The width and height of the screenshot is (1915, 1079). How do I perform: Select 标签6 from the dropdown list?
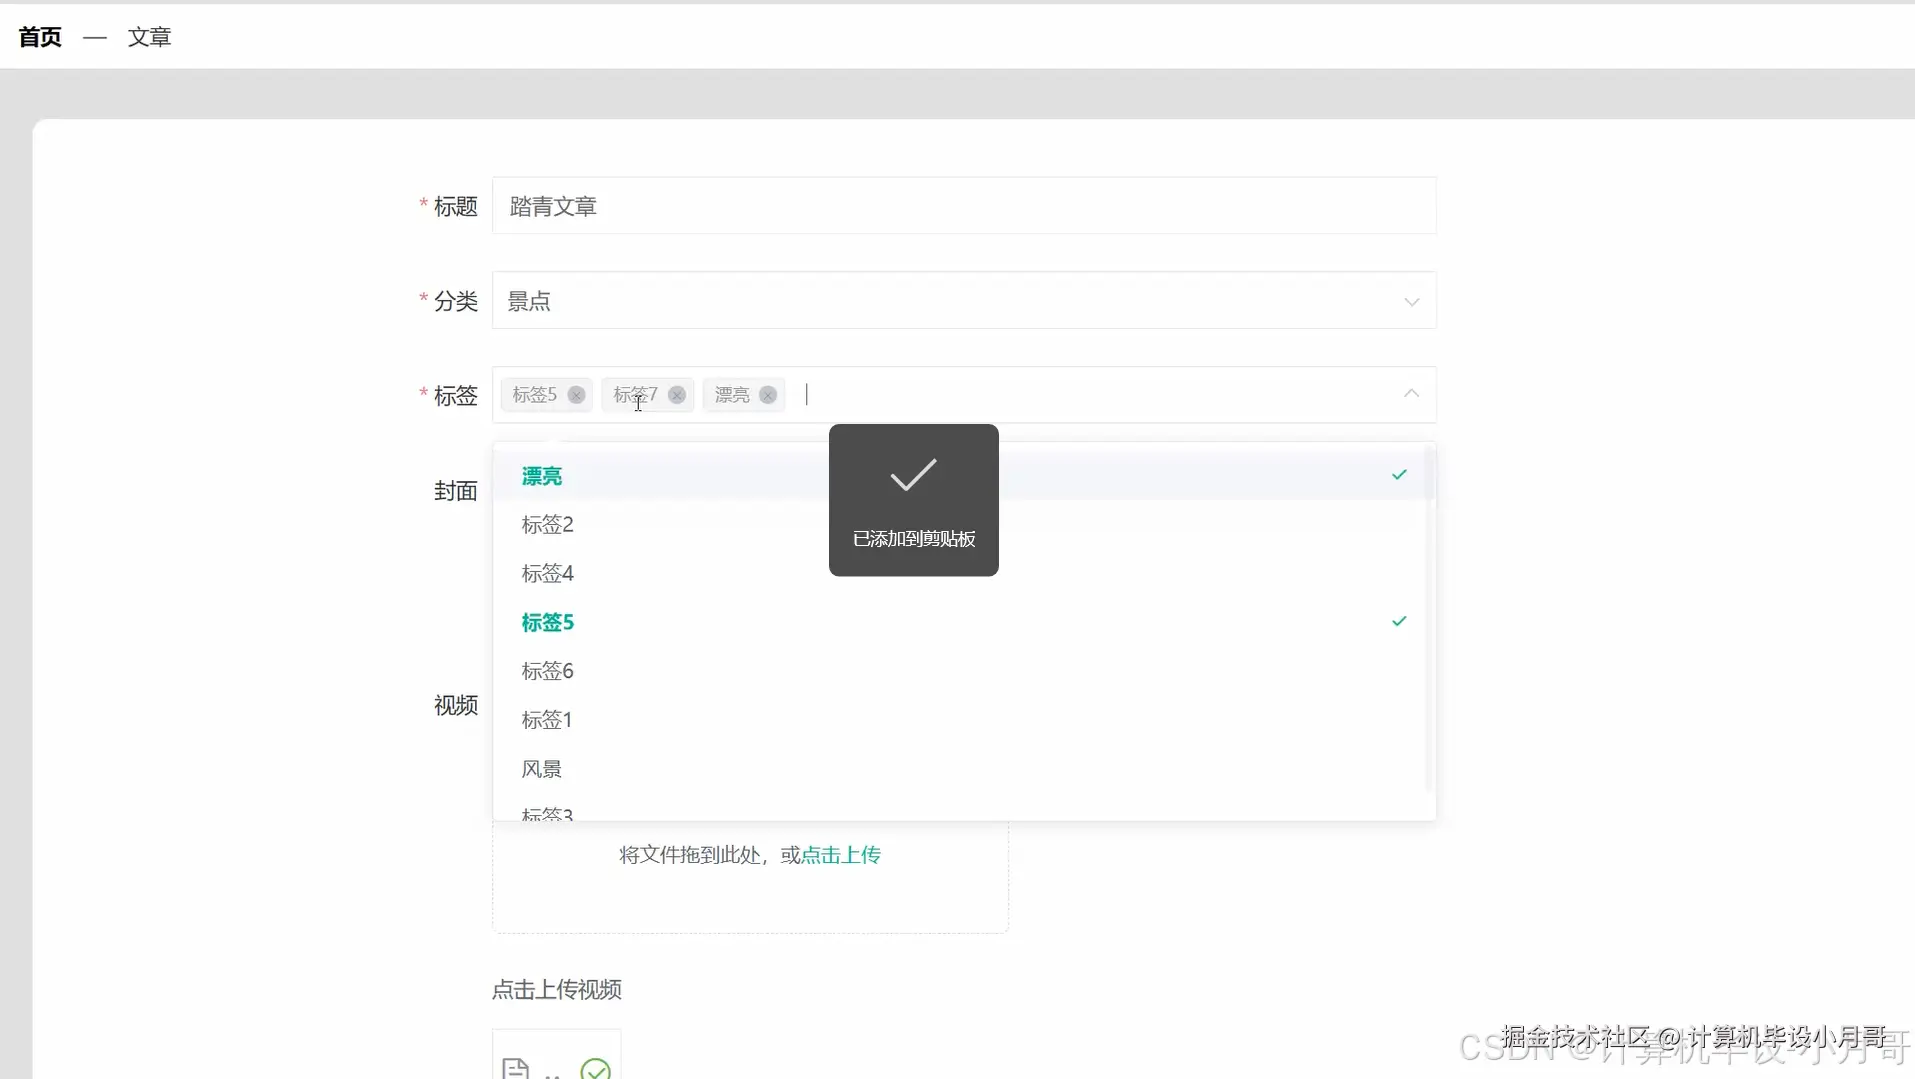click(x=546, y=670)
